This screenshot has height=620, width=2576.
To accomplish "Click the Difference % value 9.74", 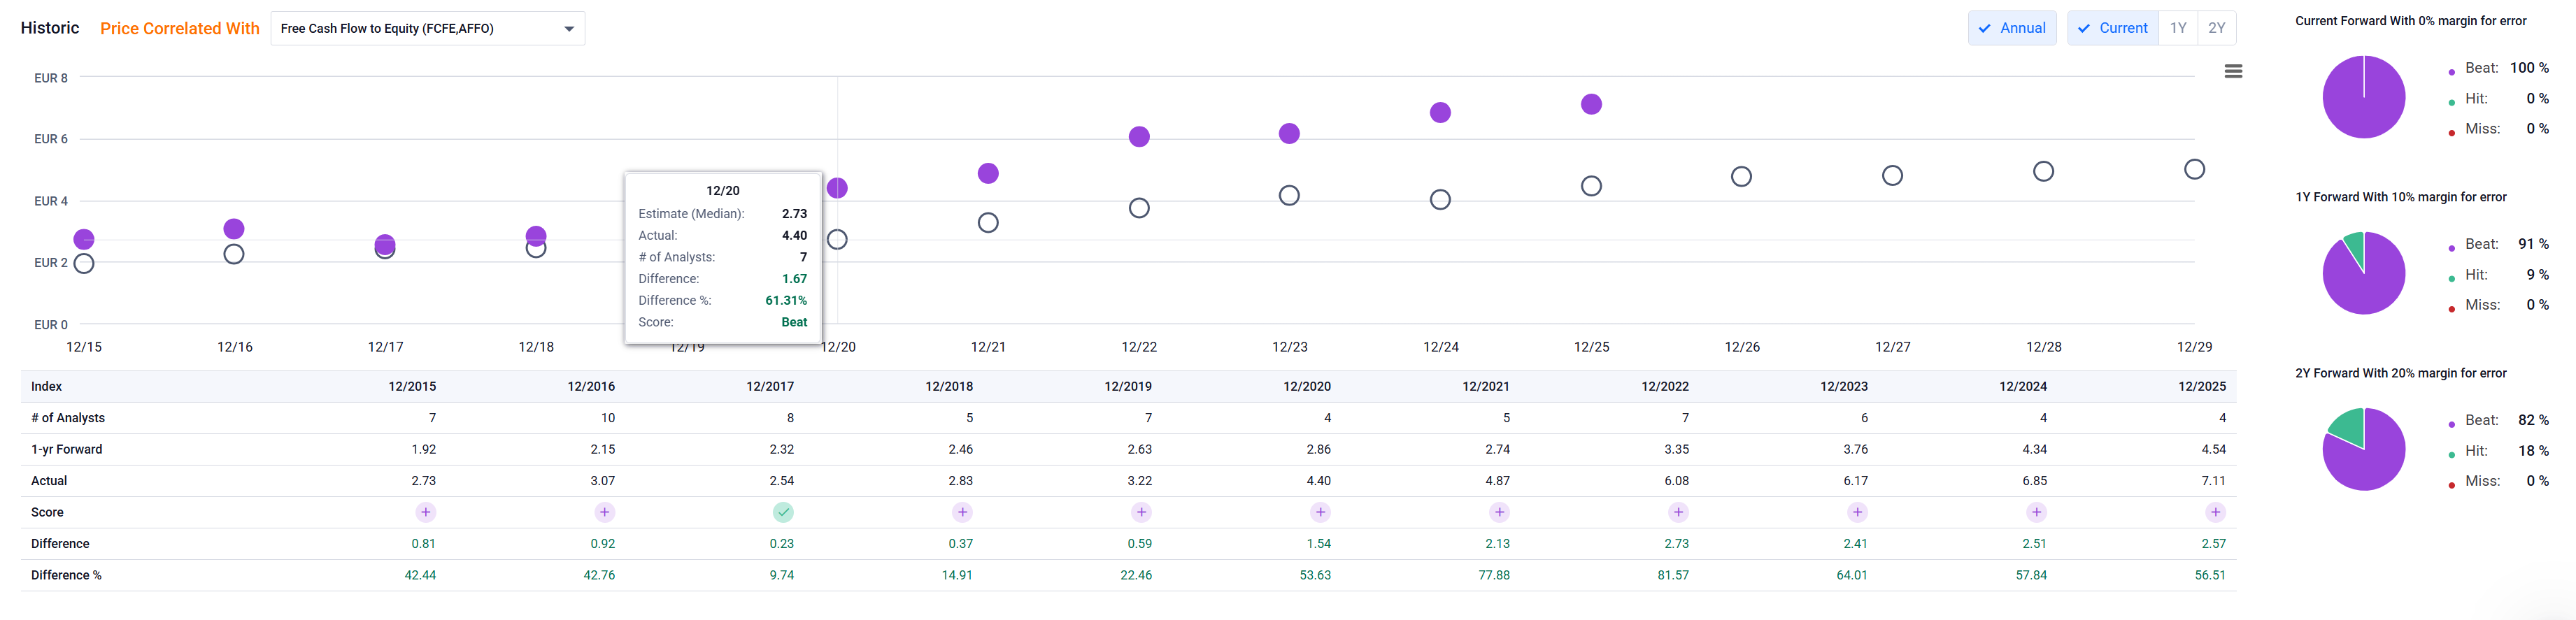I will tap(782, 575).
